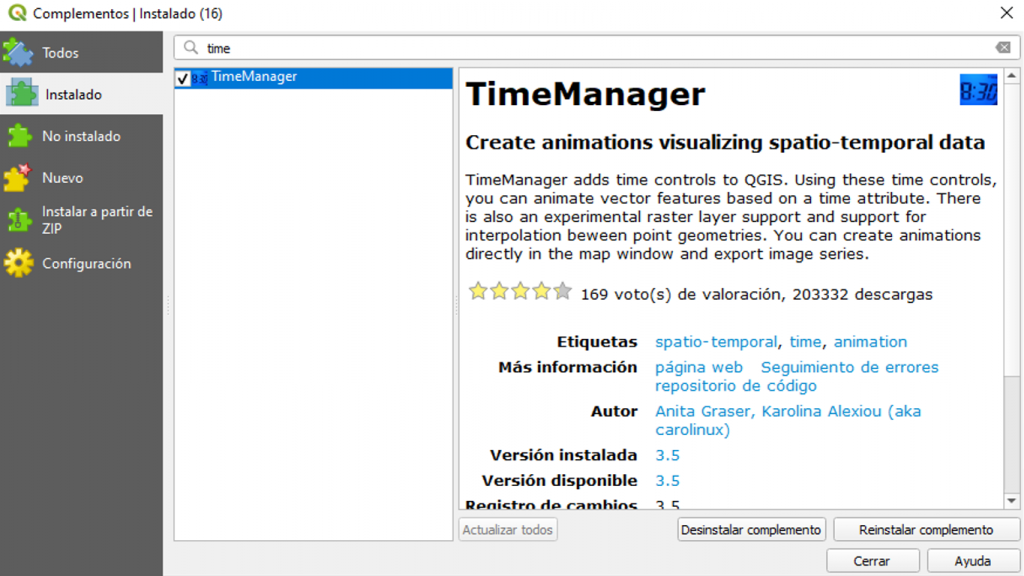This screenshot has width=1024, height=576.
Task: Click the spatio-temporal tag link
Action: tap(715, 342)
